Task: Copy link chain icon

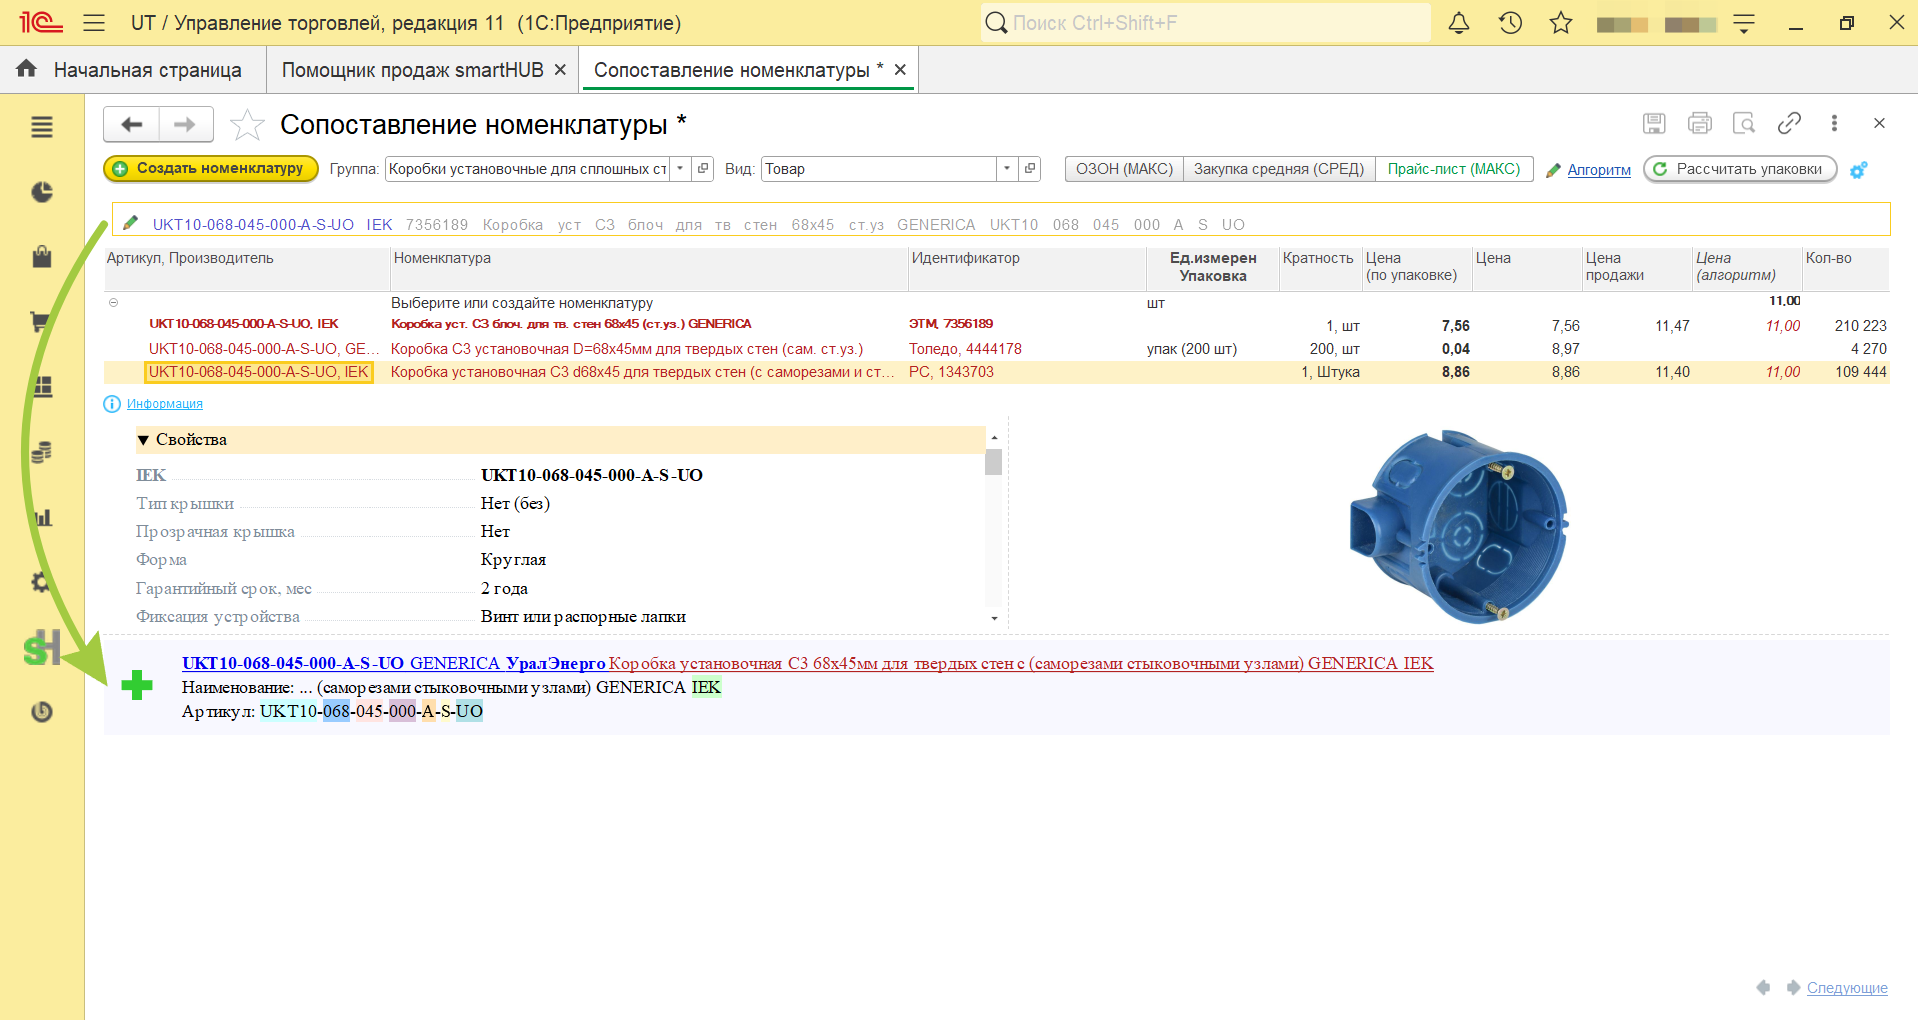Action: tap(1789, 123)
